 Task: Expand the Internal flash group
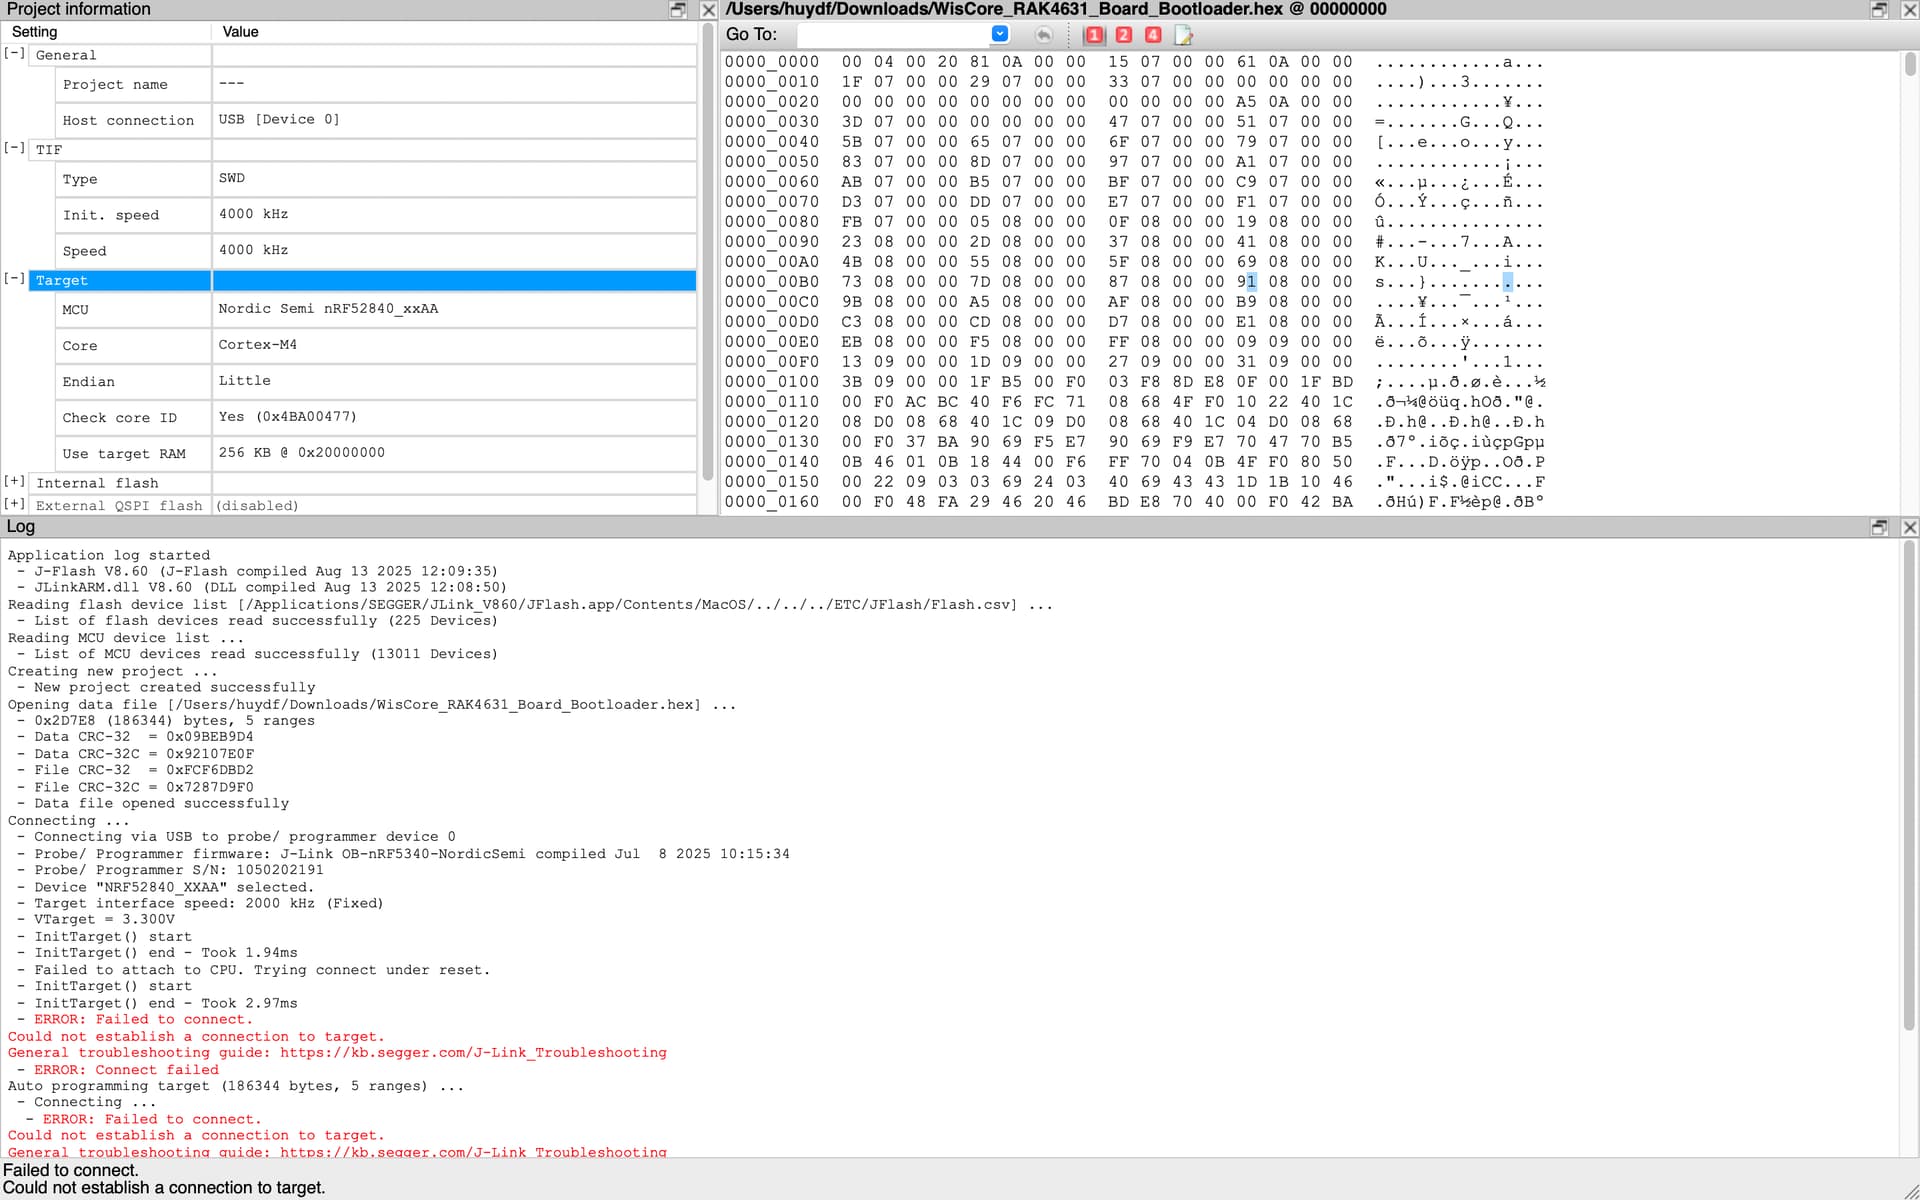14,482
